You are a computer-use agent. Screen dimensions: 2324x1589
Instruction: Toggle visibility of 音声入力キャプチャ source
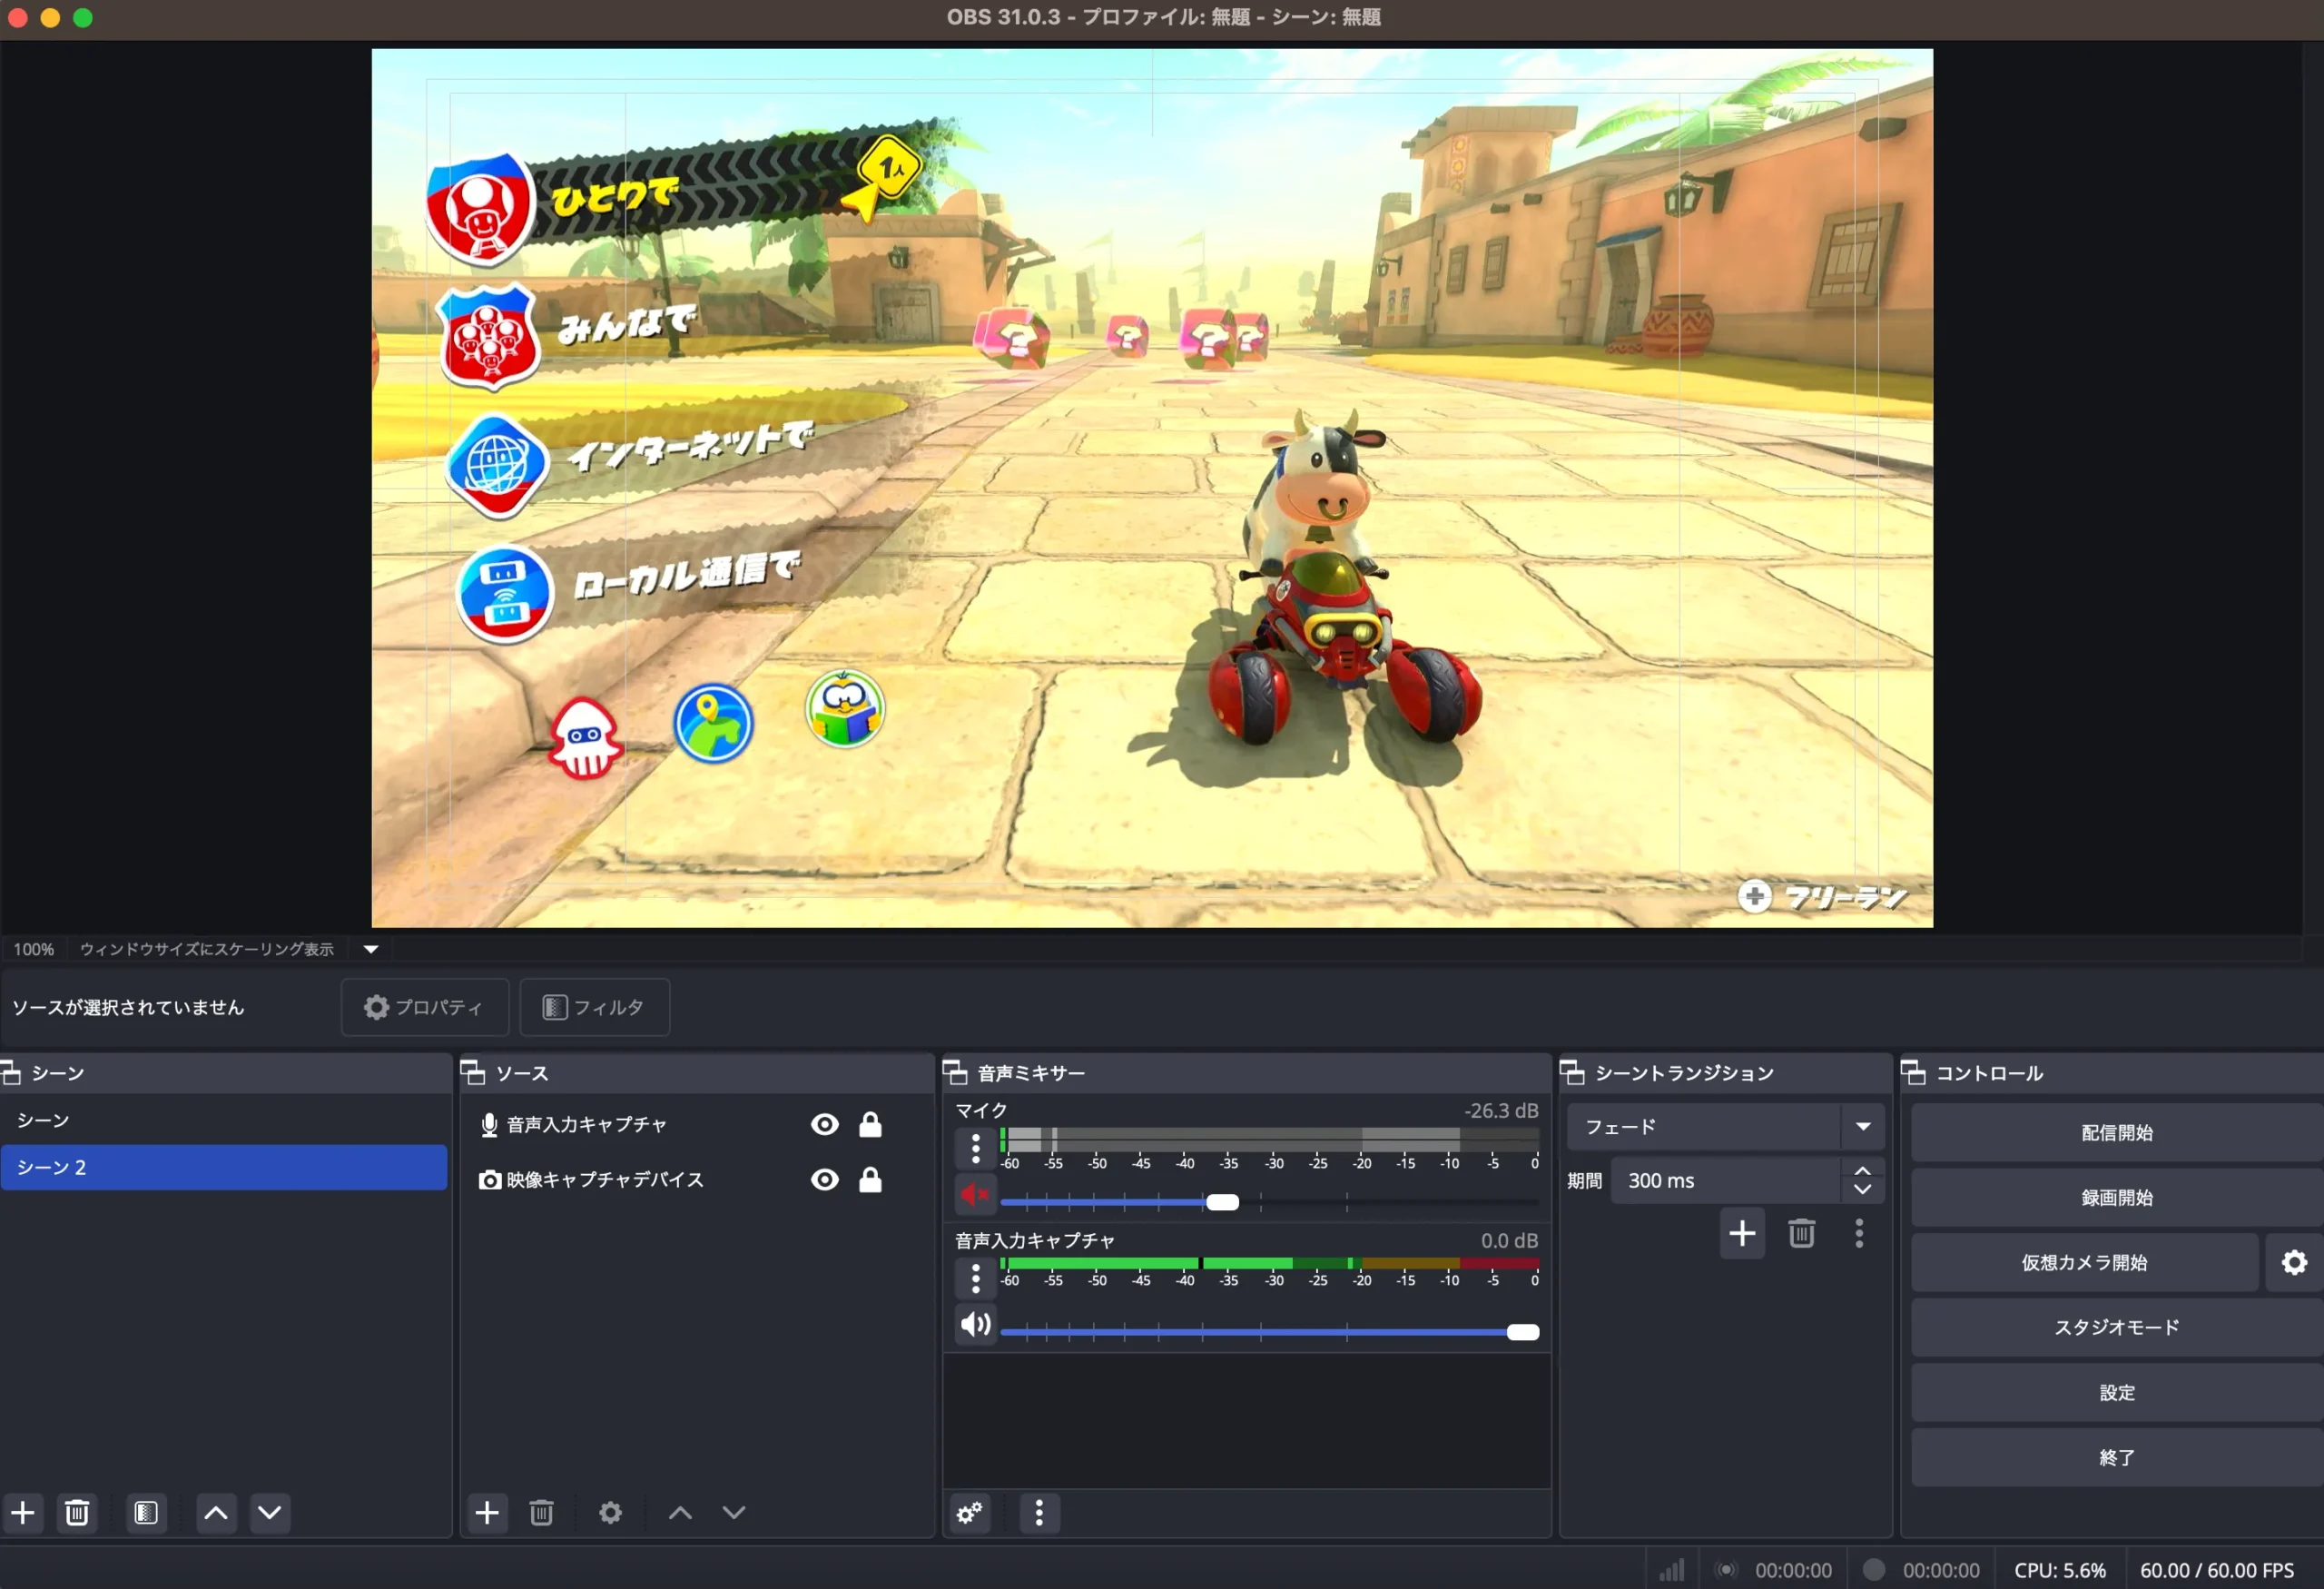point(825,1124)
